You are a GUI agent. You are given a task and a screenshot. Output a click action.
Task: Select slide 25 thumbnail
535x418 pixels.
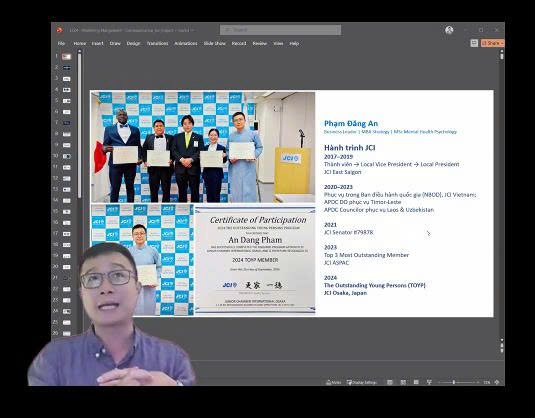pyautogui.click(x=67, y=322)
